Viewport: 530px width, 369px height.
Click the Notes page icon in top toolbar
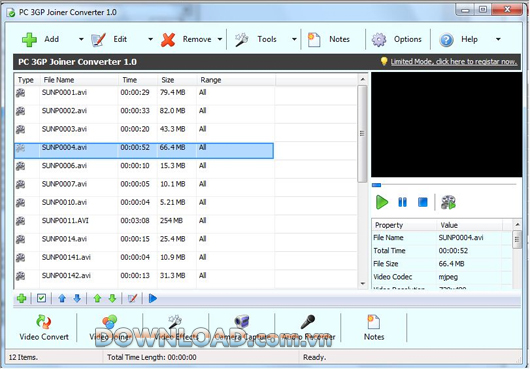(x=314, y=40)
